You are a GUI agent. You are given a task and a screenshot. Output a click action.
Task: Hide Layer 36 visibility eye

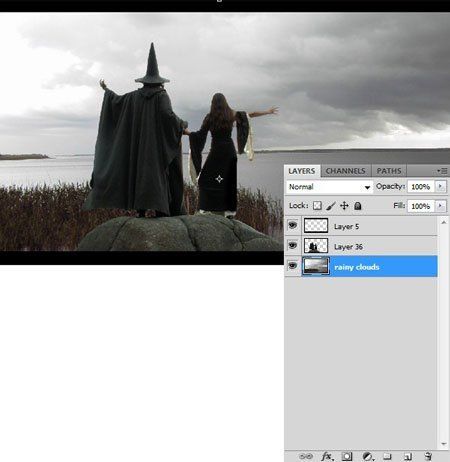point(293,246)
